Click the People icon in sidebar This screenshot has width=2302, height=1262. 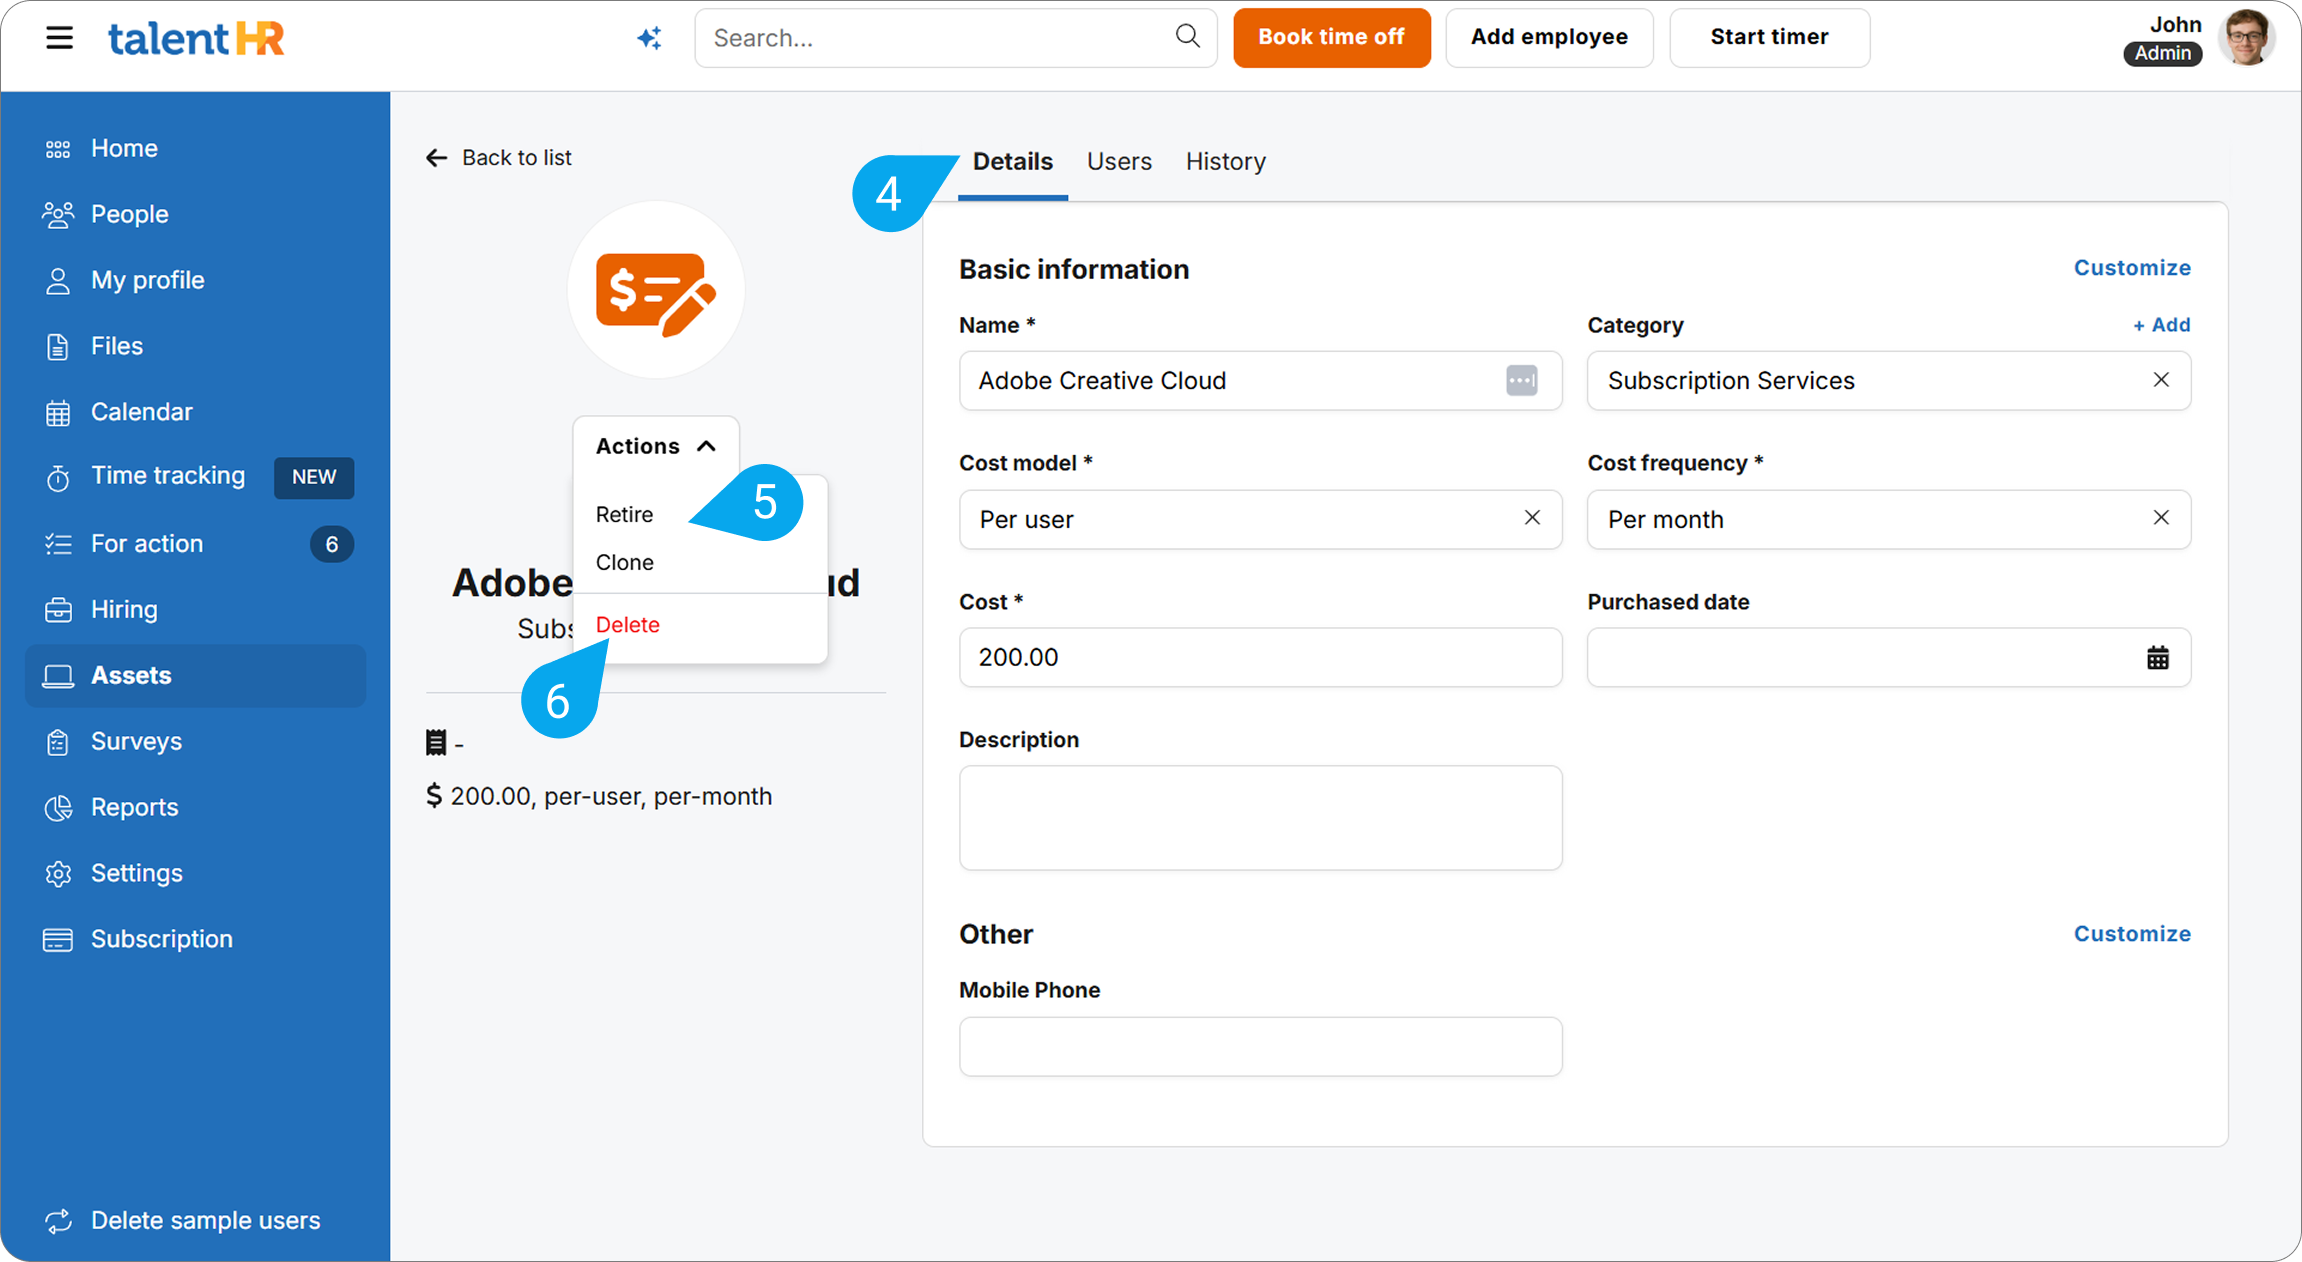coord(58,215)
